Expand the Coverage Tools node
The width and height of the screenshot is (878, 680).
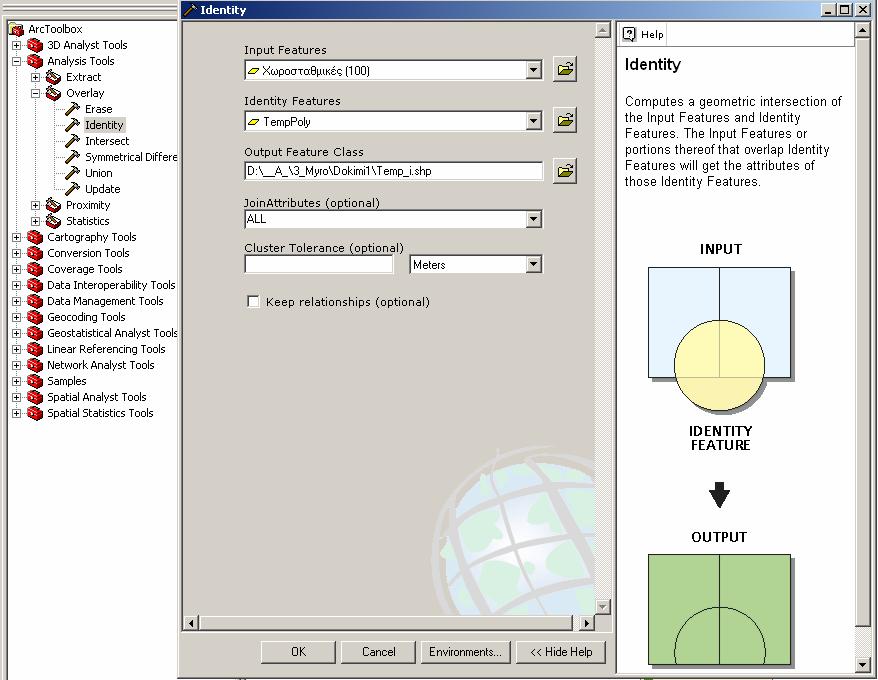point(17,269)
